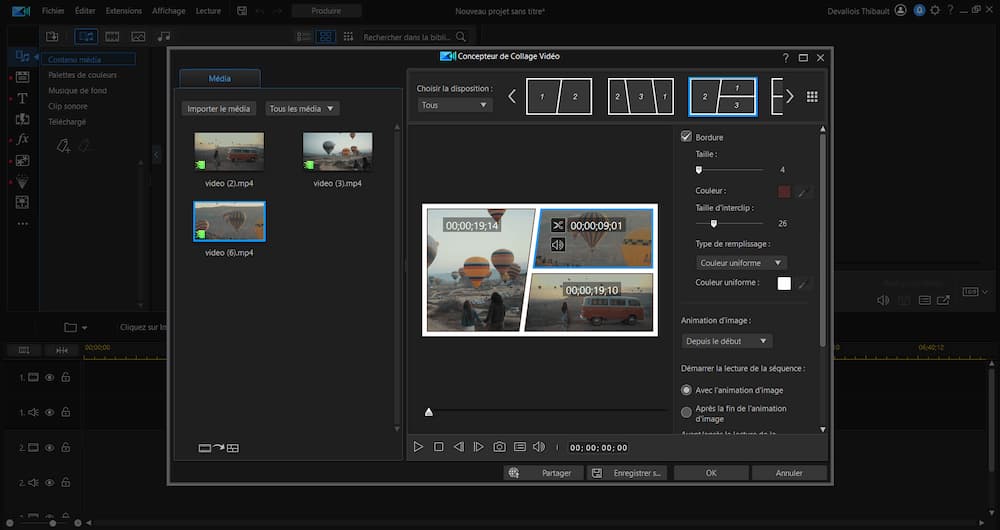The width and height of the screenshot is (1000, 530).
Task: Take a snapshot with the camera icon
Action: click(x=499, y=447)
